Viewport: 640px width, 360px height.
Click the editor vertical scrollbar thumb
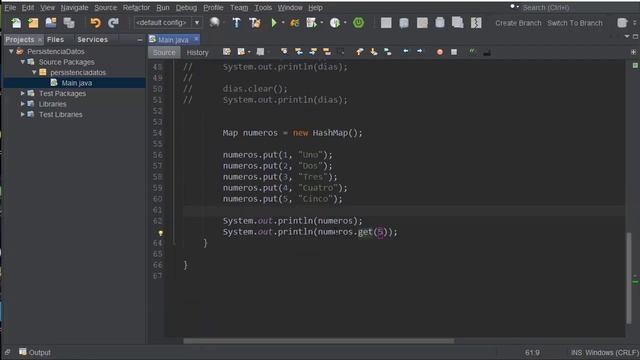tap(629, 278)
